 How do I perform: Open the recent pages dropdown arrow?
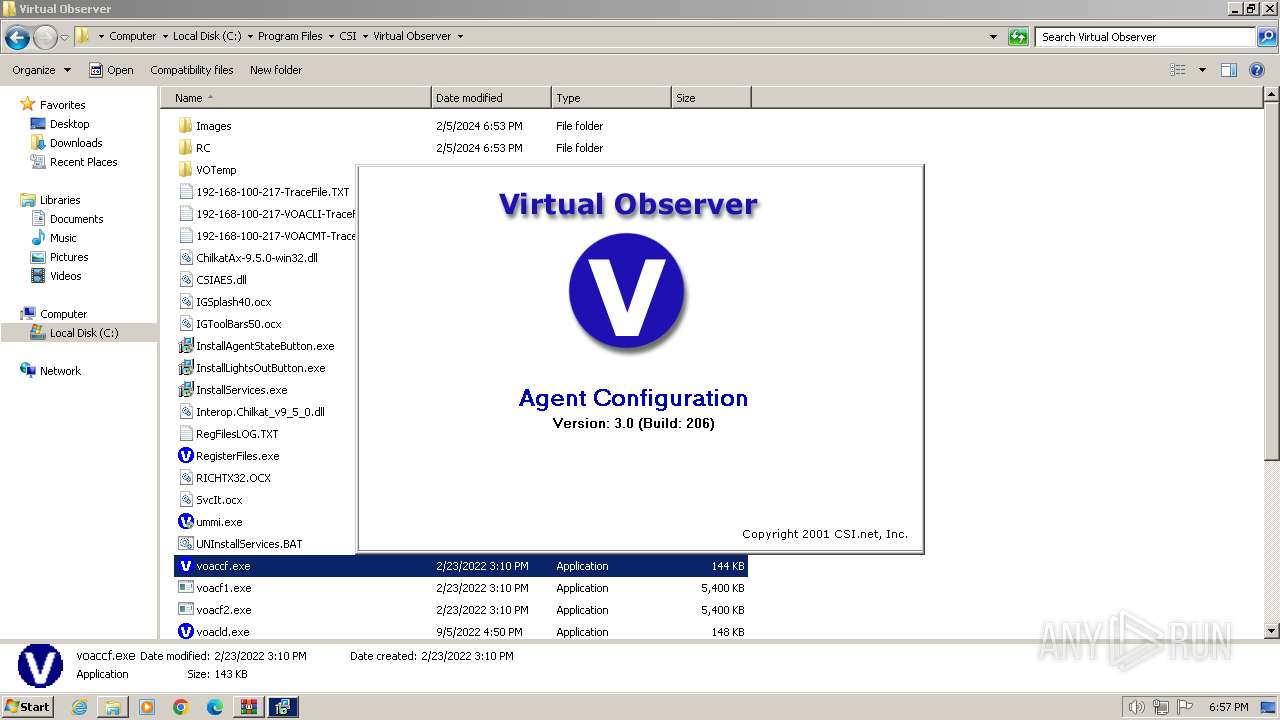[64, 37]
